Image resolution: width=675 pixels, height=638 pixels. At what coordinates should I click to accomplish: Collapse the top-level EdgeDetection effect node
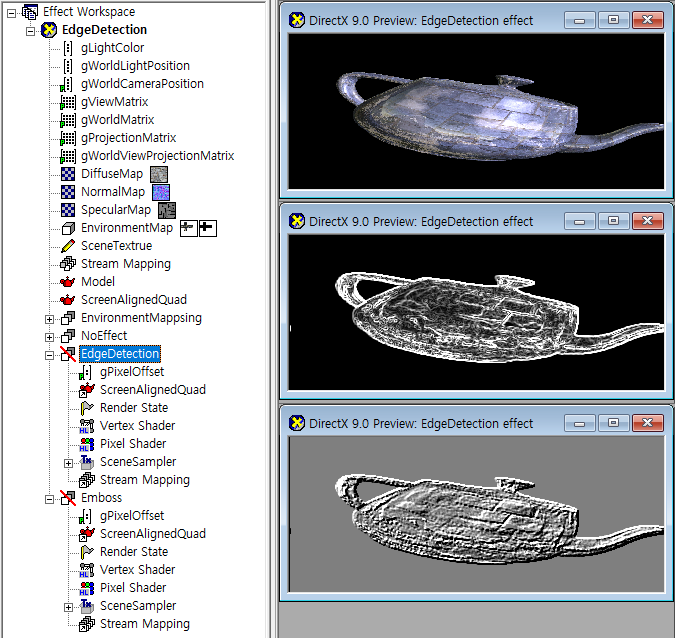pyautogui.click(x=30, y=31)
